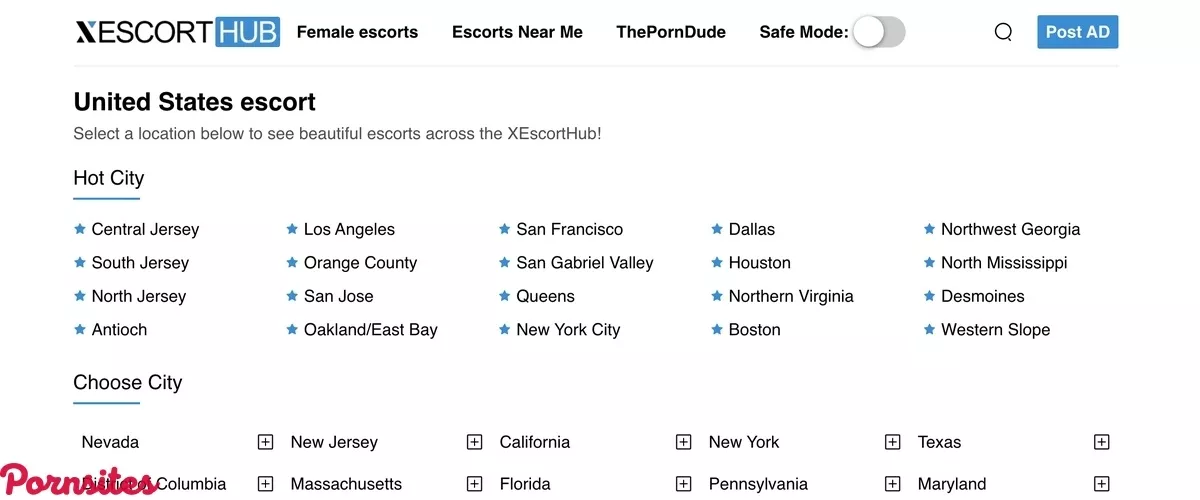Click the star icon beside Los Angeles

pyautogui.click(x=292, y=229)
